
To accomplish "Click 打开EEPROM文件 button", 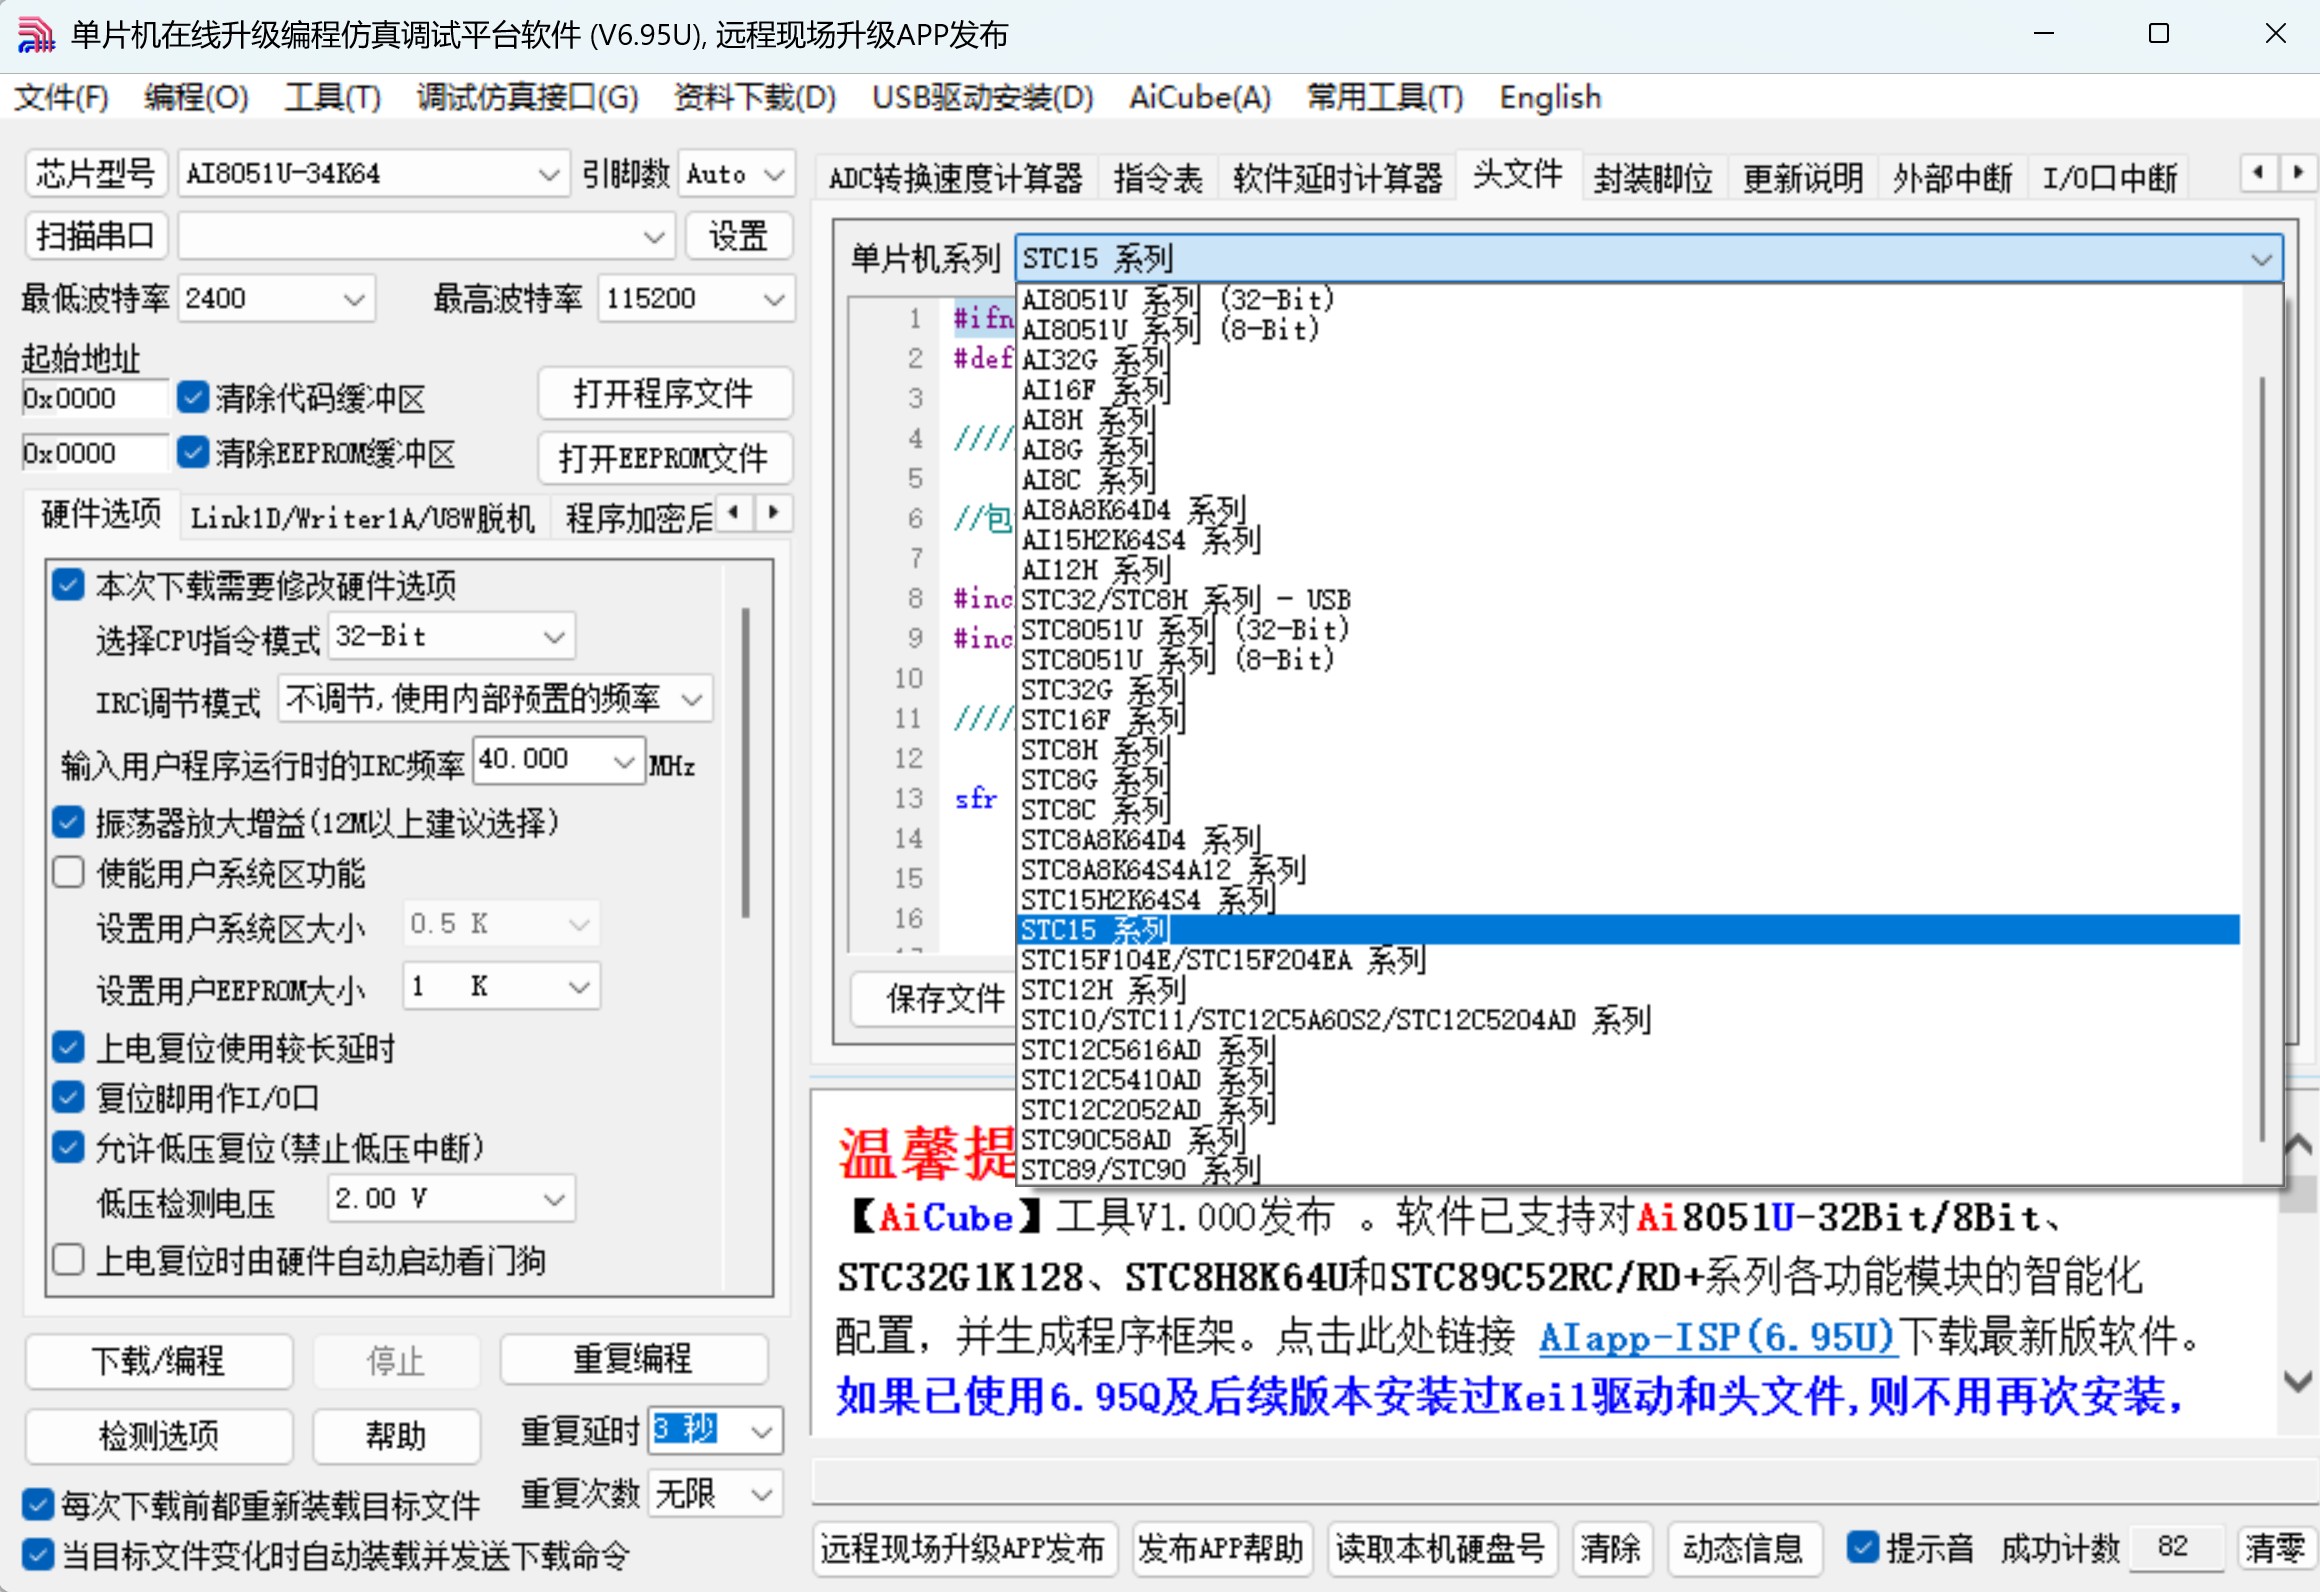I will [664, 458].
